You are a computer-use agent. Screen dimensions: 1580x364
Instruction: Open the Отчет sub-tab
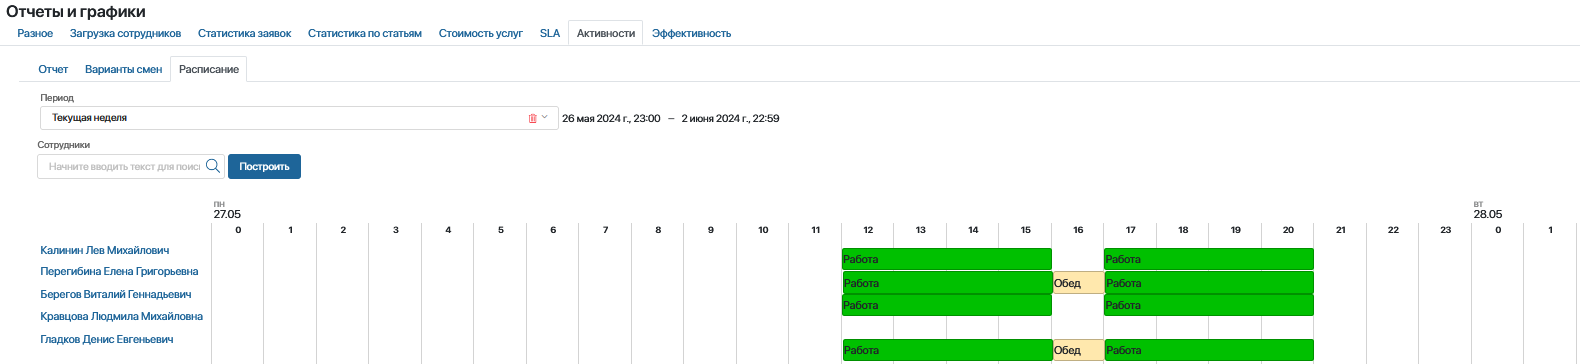53,69
